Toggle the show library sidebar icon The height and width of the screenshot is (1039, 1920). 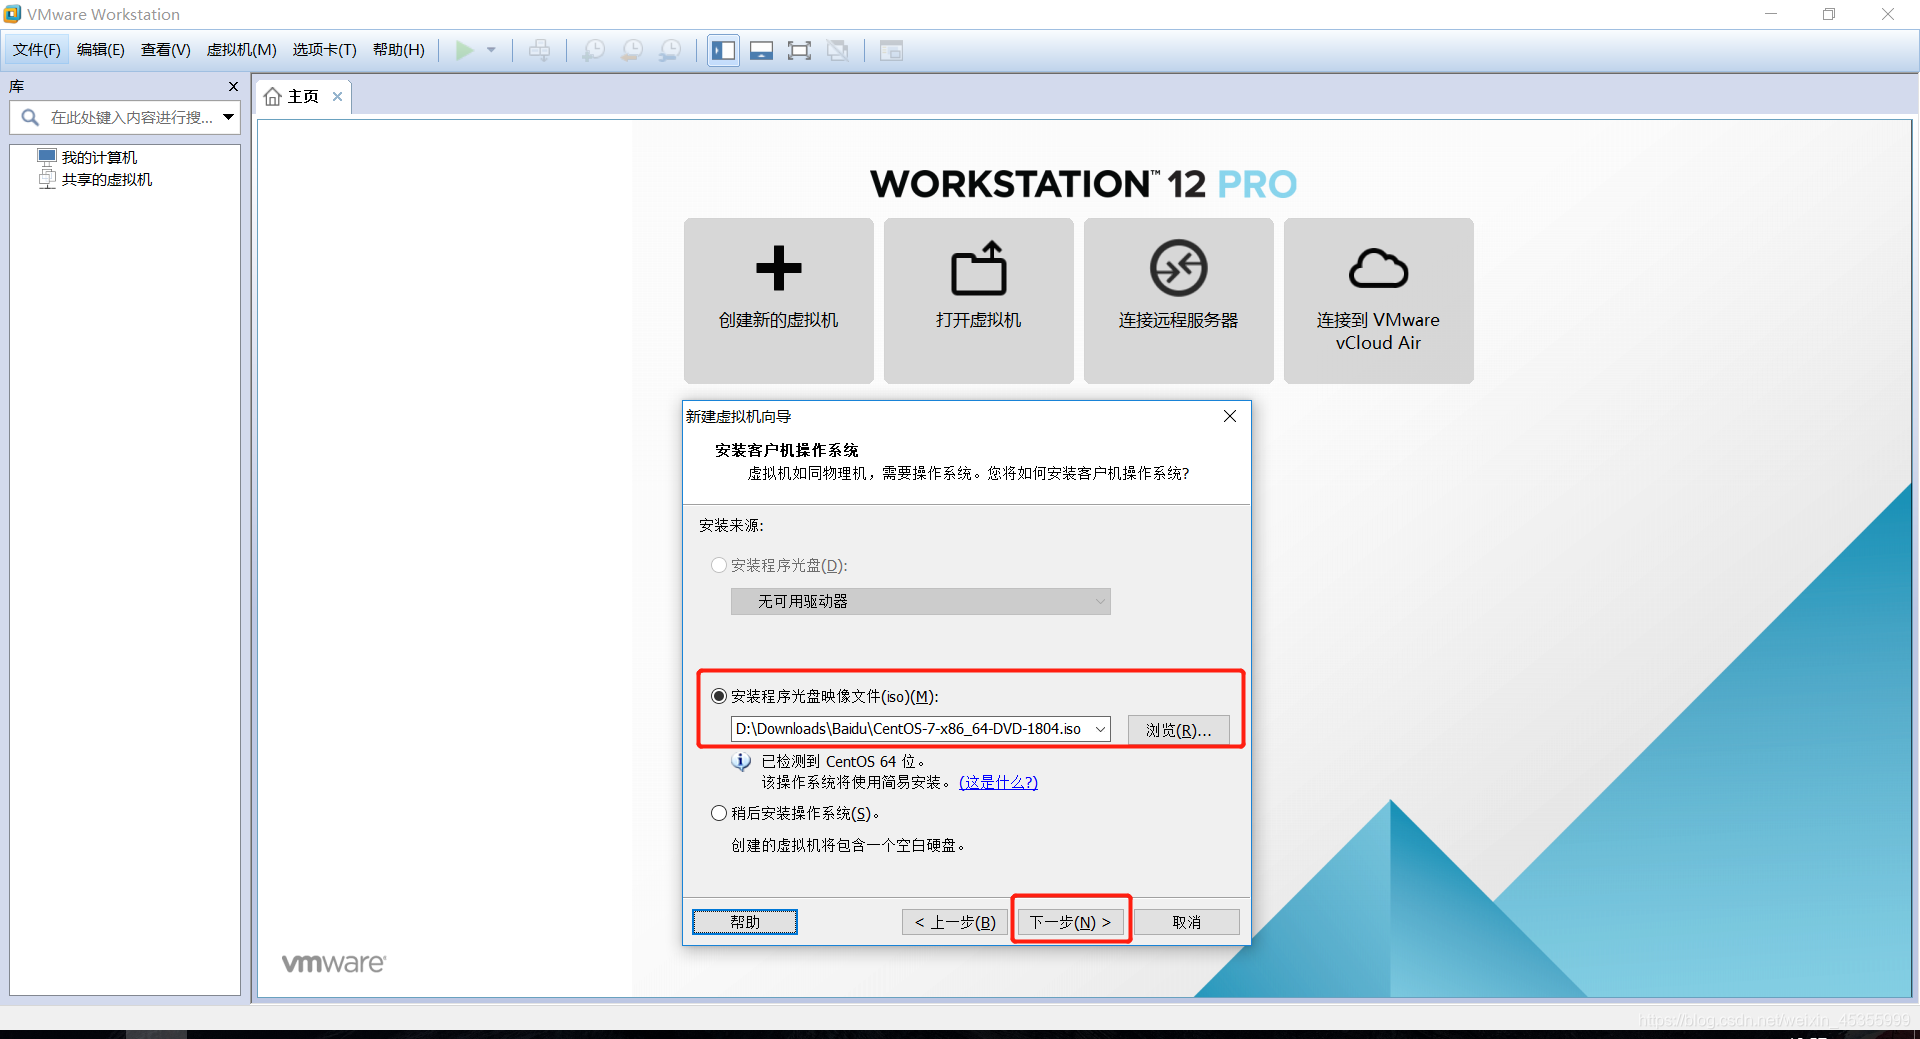[x=723, y=50]
